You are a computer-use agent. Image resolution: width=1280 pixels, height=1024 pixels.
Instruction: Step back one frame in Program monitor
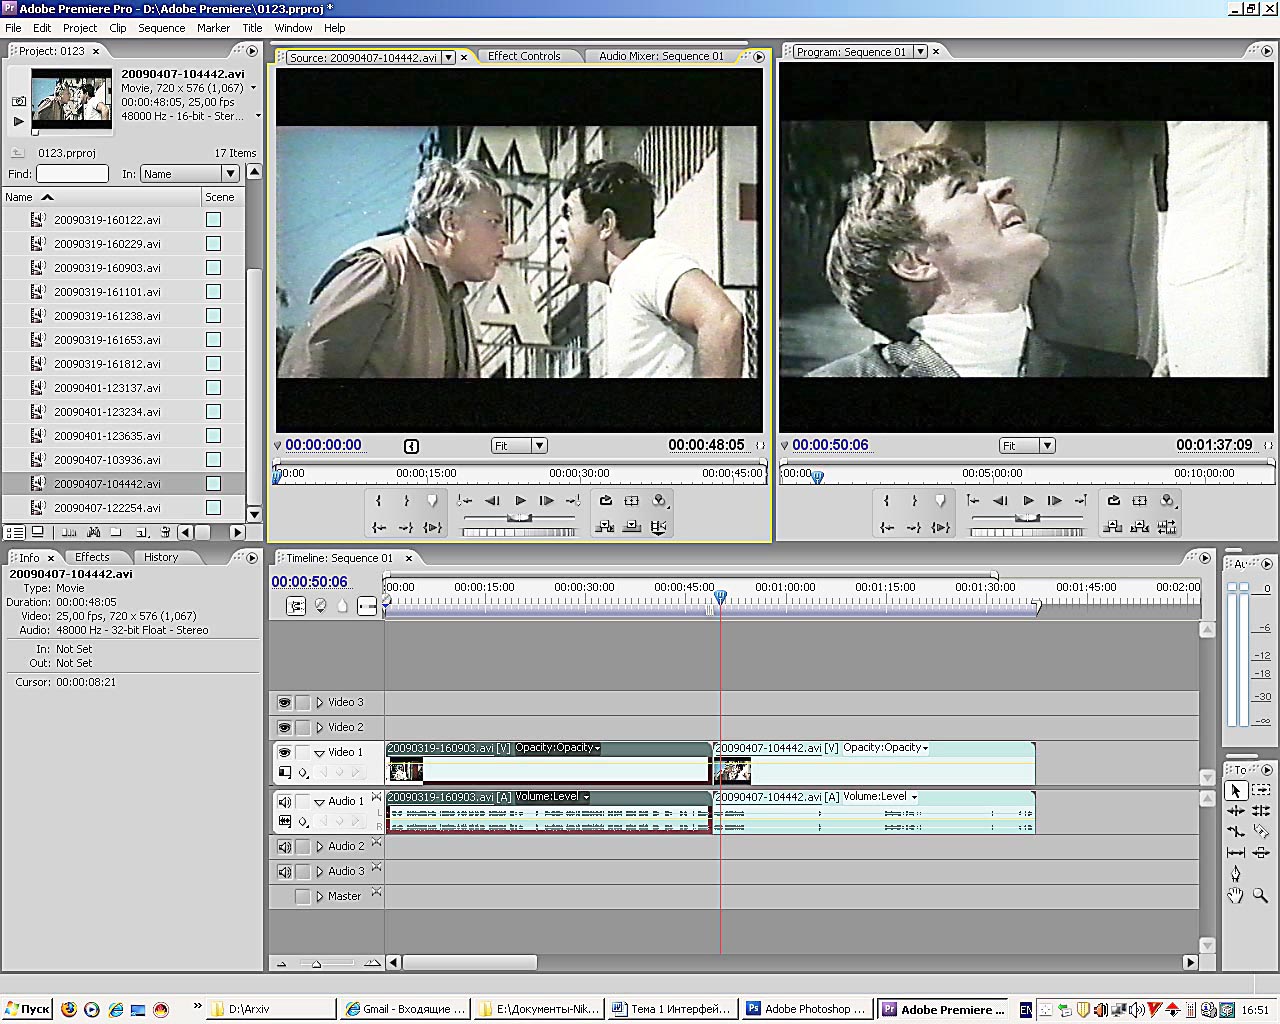1000,501
